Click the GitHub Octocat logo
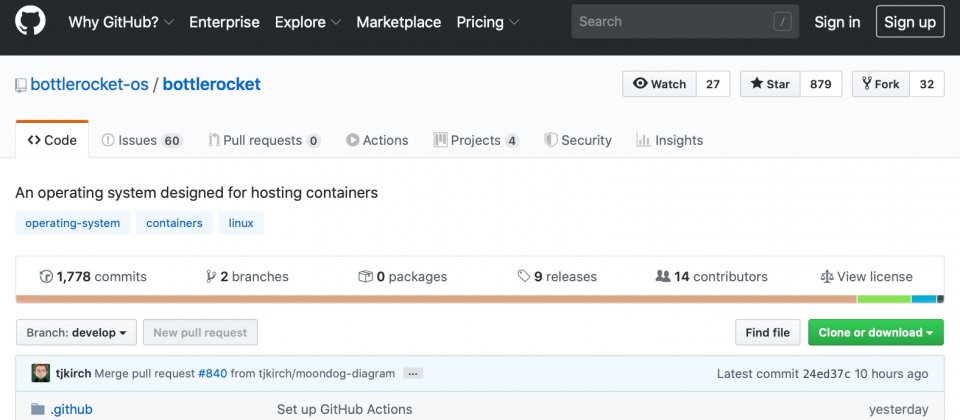 pyautogui.click(x=30, y=21)
